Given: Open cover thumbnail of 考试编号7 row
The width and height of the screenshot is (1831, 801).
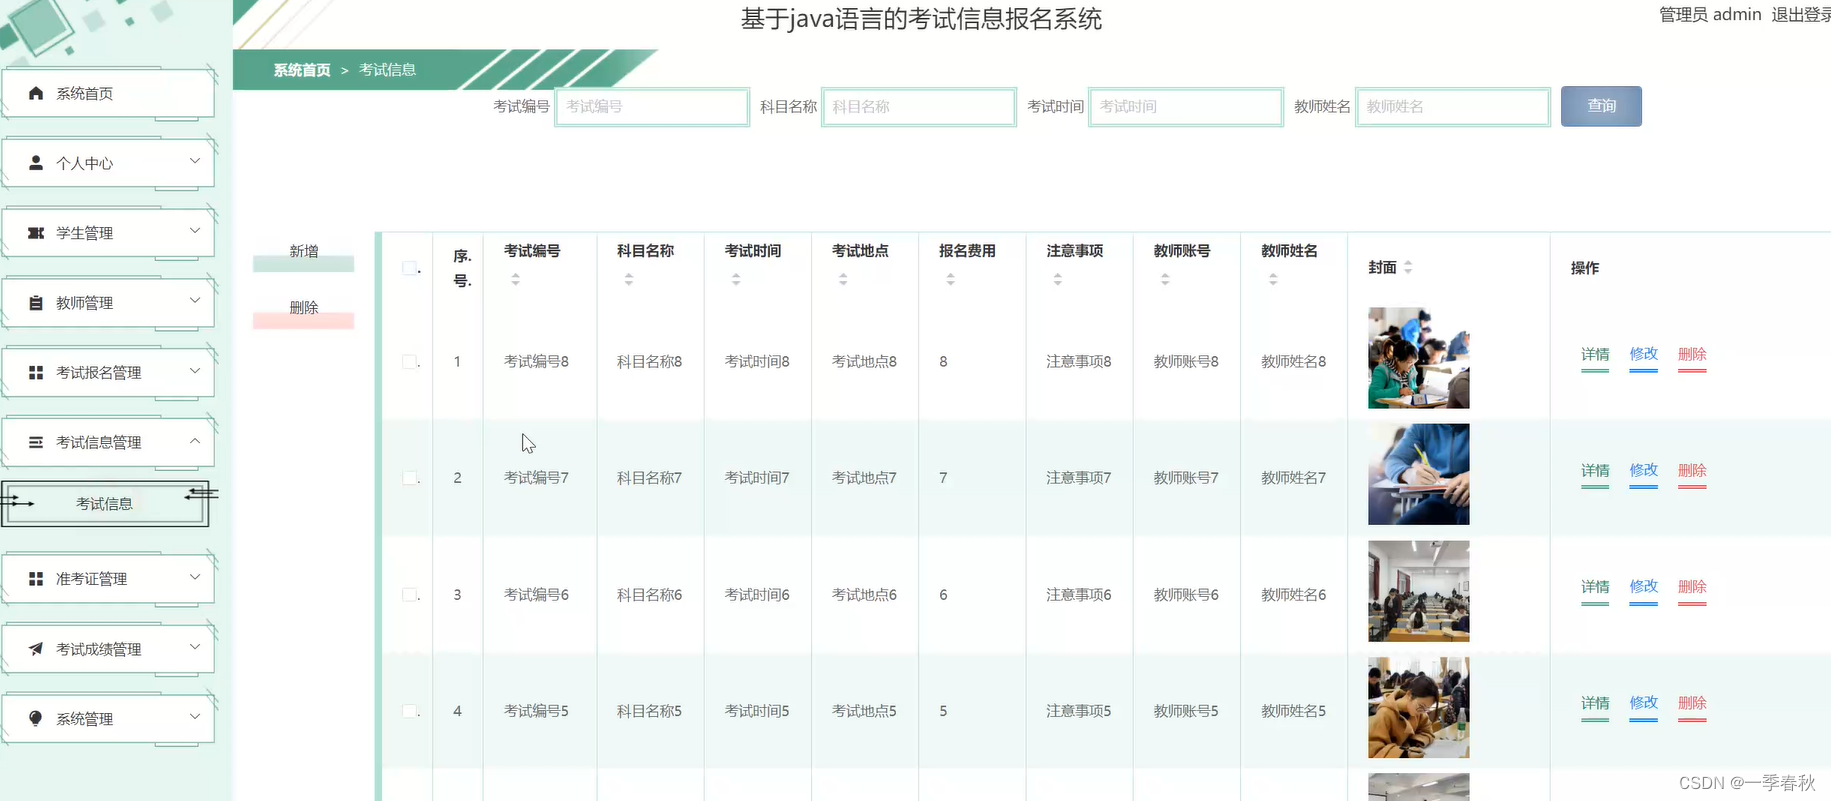Looking at the screenshot, I should click(1418, 474).
